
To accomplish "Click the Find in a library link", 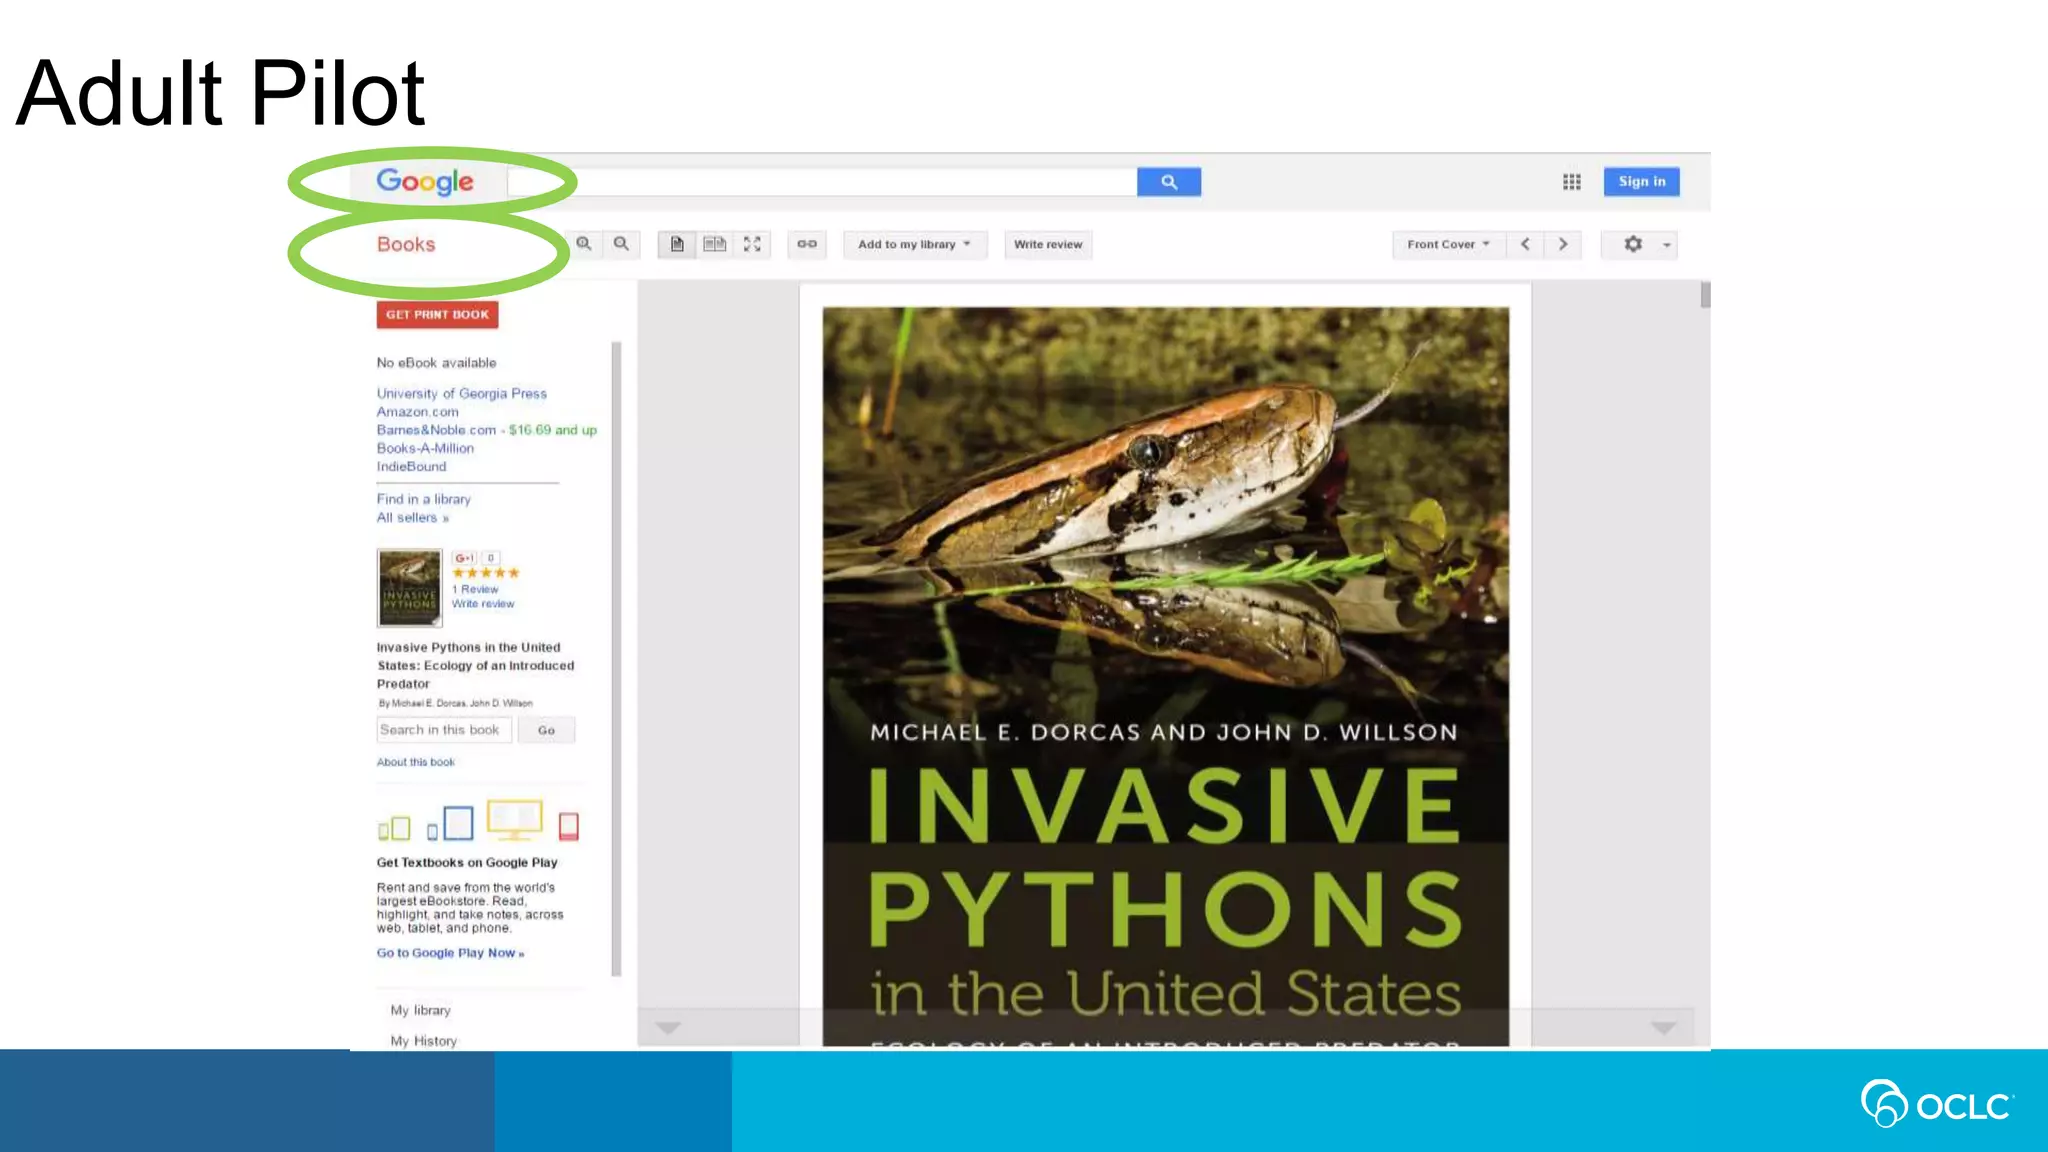I will [x=423, y=499].
